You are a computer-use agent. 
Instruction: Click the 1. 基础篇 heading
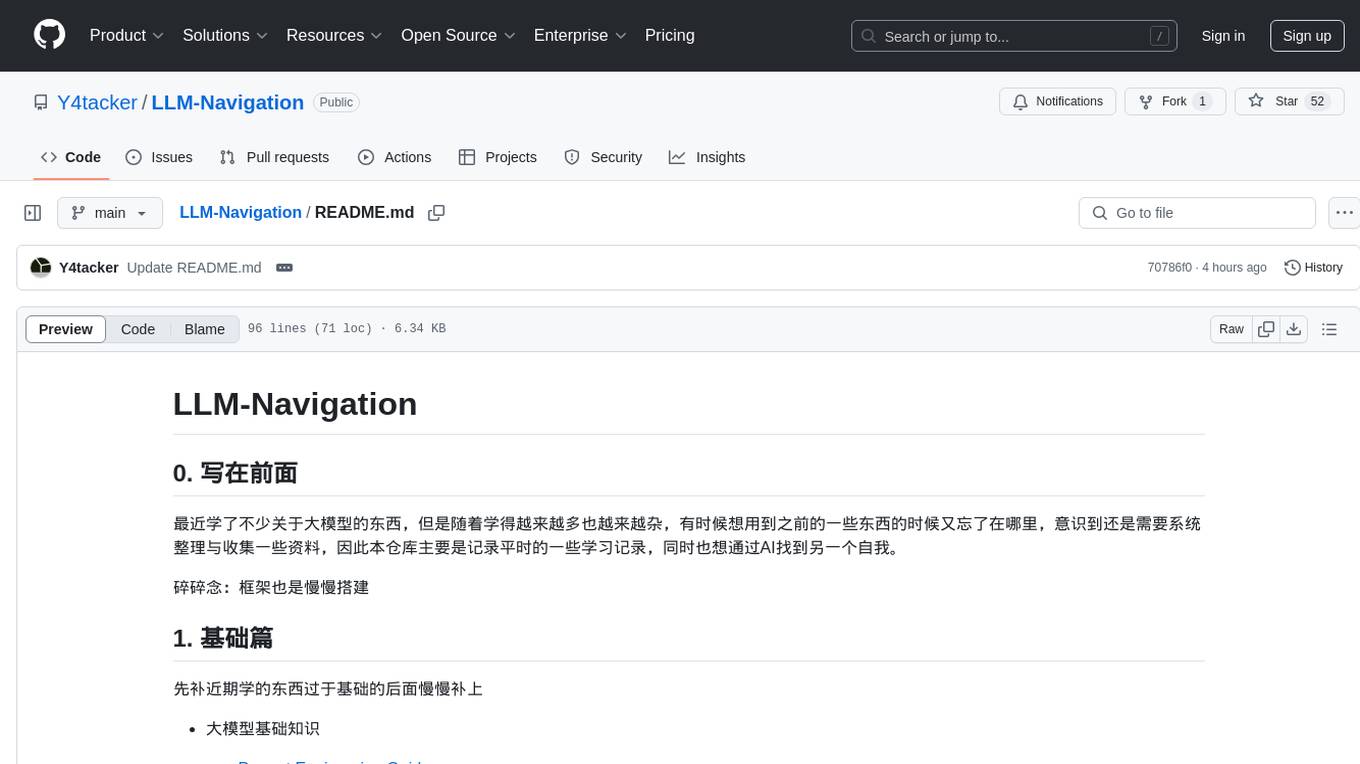(x=223, y=638)
